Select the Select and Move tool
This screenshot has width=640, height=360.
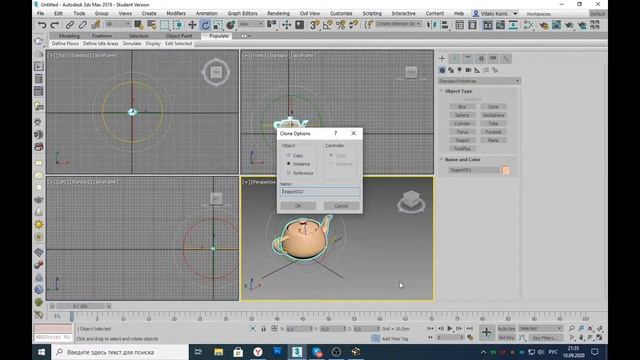coord(192,25)
